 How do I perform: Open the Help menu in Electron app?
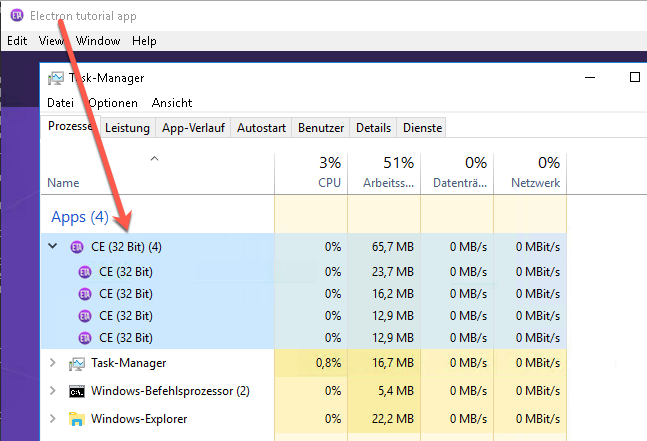pyautogui.click(x=144, y=41)
